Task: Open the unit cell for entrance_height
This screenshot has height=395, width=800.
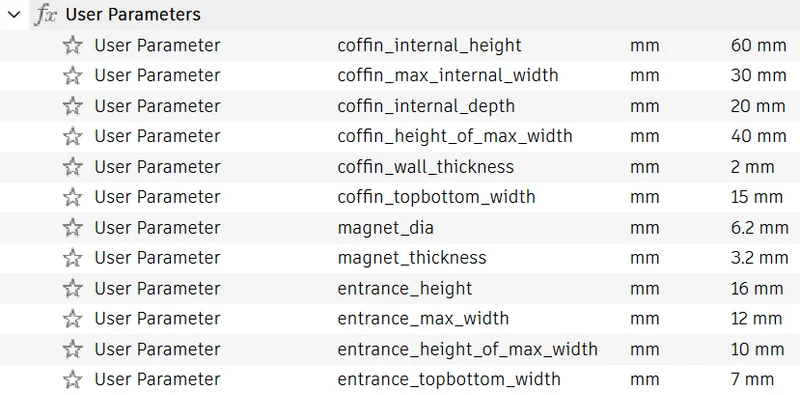Action: coord(644,288)
